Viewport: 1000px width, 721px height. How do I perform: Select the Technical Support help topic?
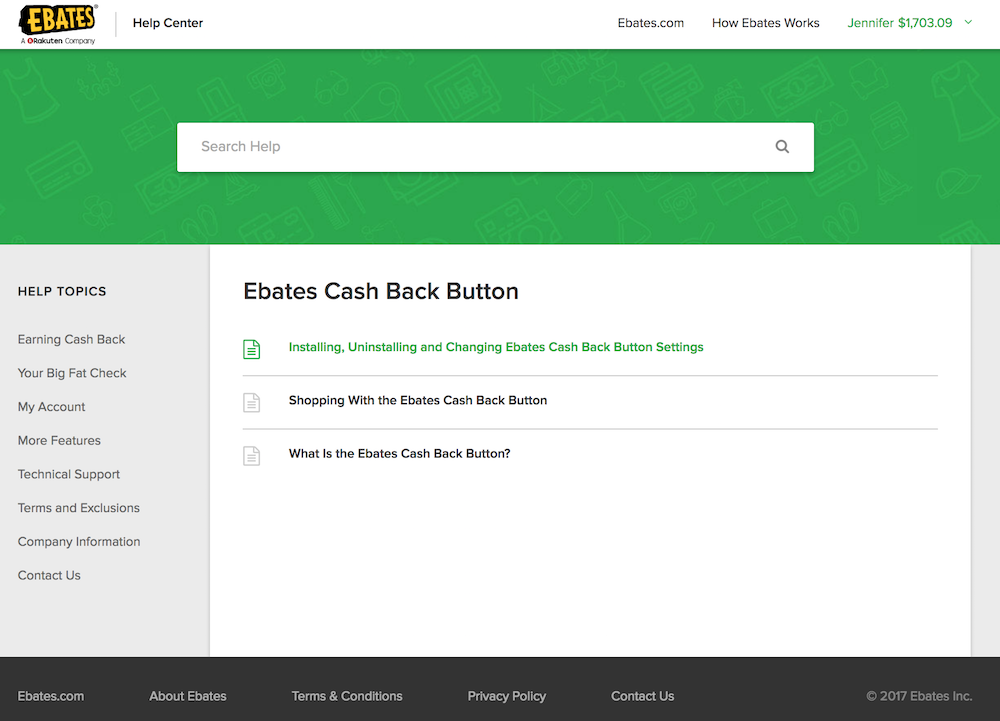[x=69, y=474]
